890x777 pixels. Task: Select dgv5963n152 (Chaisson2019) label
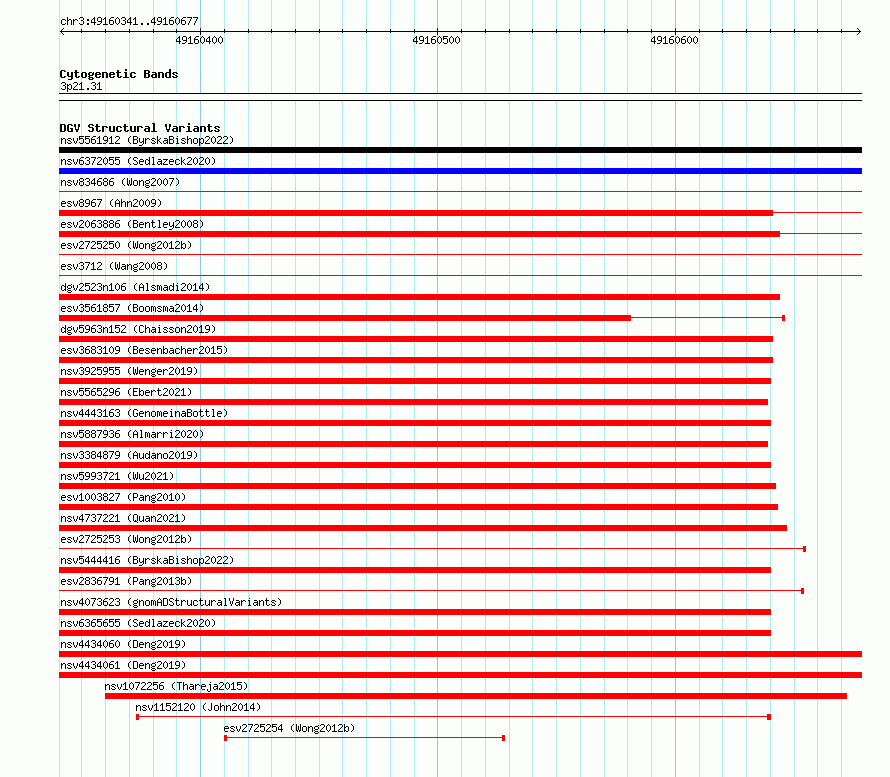point(138,329)
